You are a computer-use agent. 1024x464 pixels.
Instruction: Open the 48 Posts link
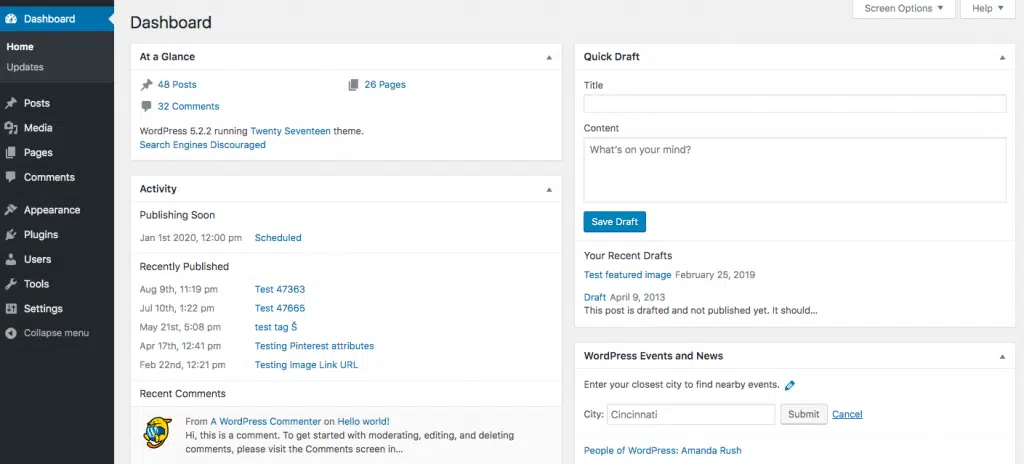pos(177,85)
